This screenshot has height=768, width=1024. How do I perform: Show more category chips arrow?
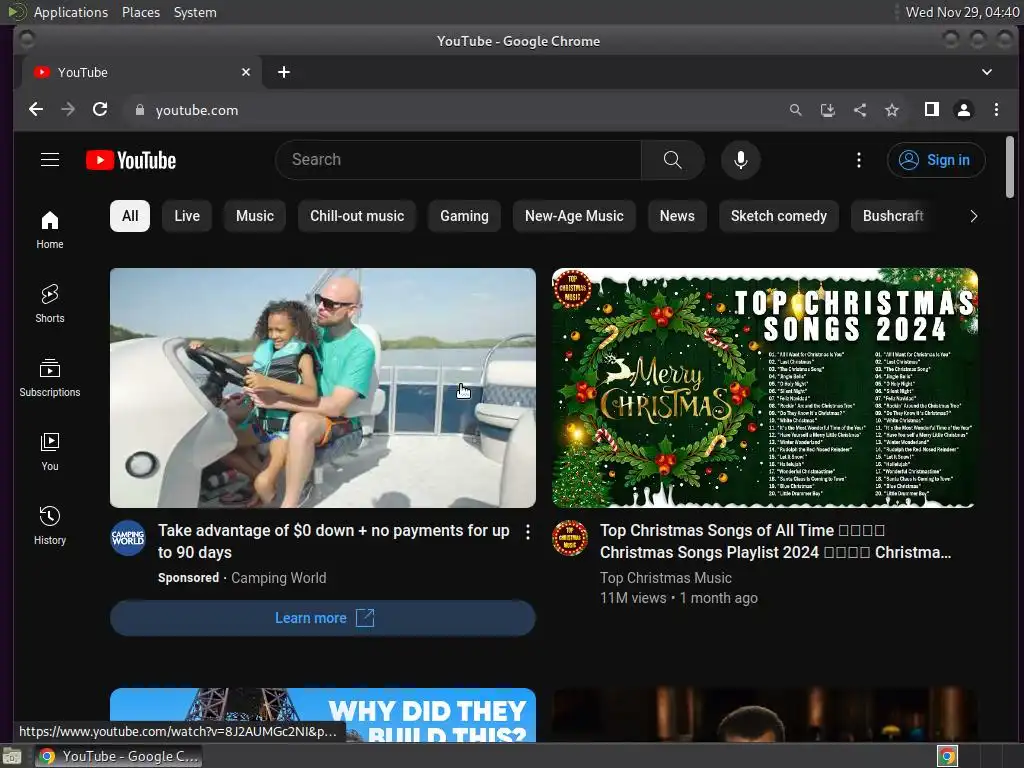tap(974, 216)
